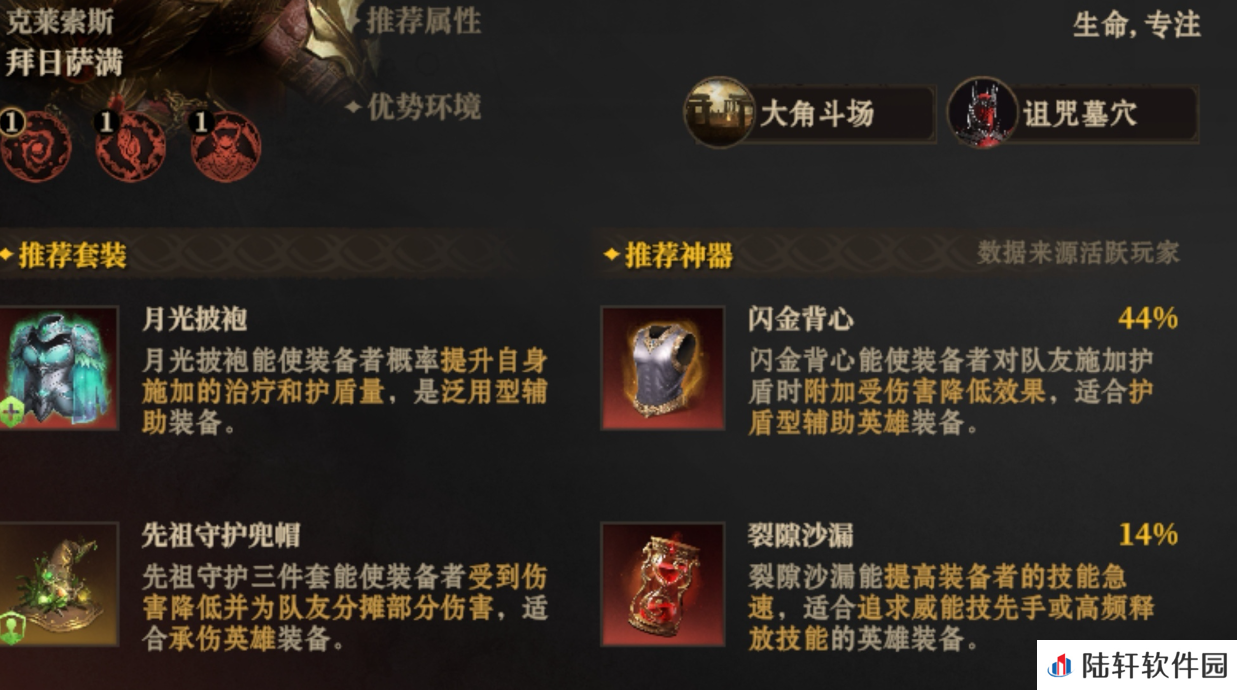Select the 月光披袍 armor icon
Screen dimensions: 1237x690
pyautogui.click(x=59, y=367)
